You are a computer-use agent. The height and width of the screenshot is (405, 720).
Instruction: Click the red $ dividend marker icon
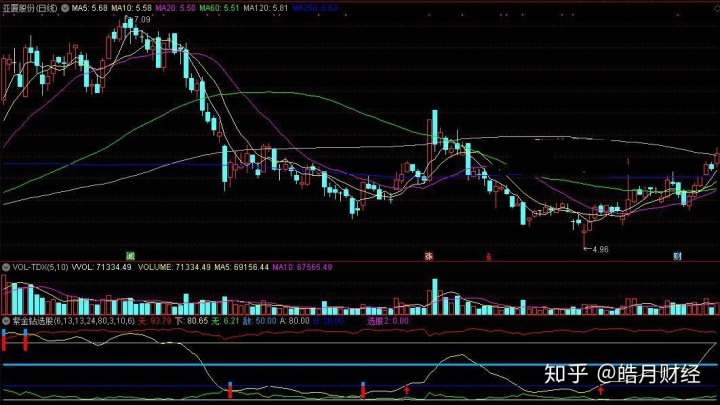coord(489,257)
